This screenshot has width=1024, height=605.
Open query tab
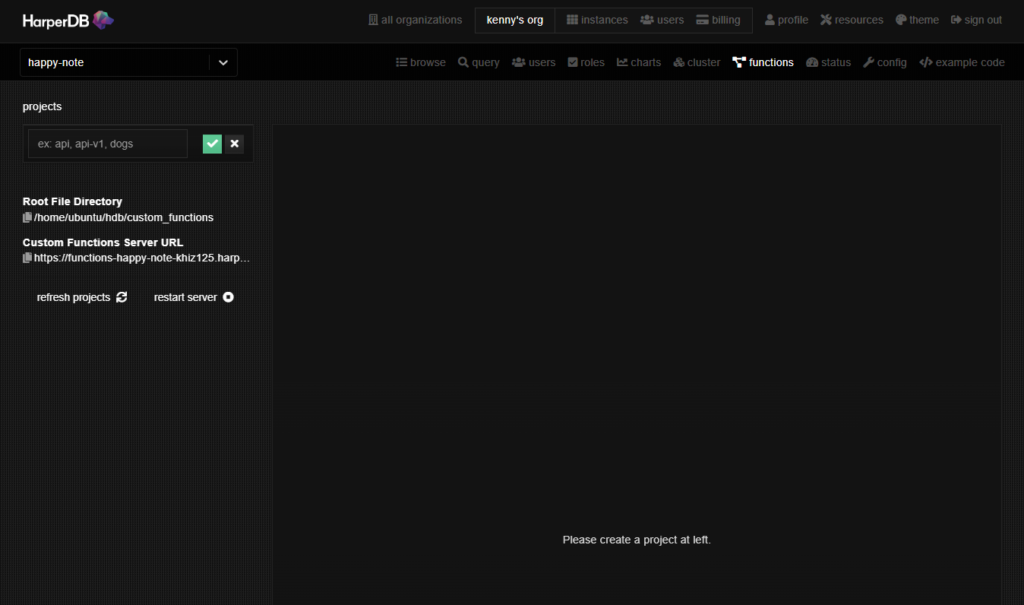(479, 63)
